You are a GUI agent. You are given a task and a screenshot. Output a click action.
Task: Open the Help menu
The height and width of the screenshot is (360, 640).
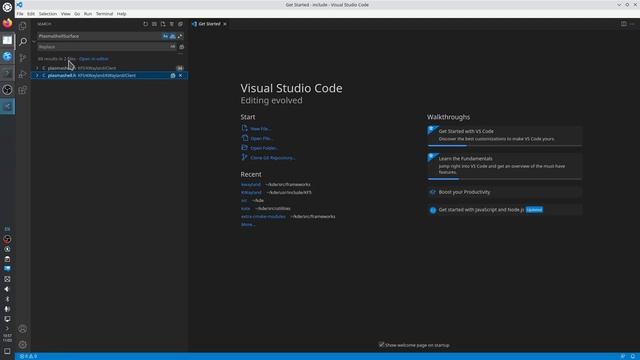tap(122, 14)
